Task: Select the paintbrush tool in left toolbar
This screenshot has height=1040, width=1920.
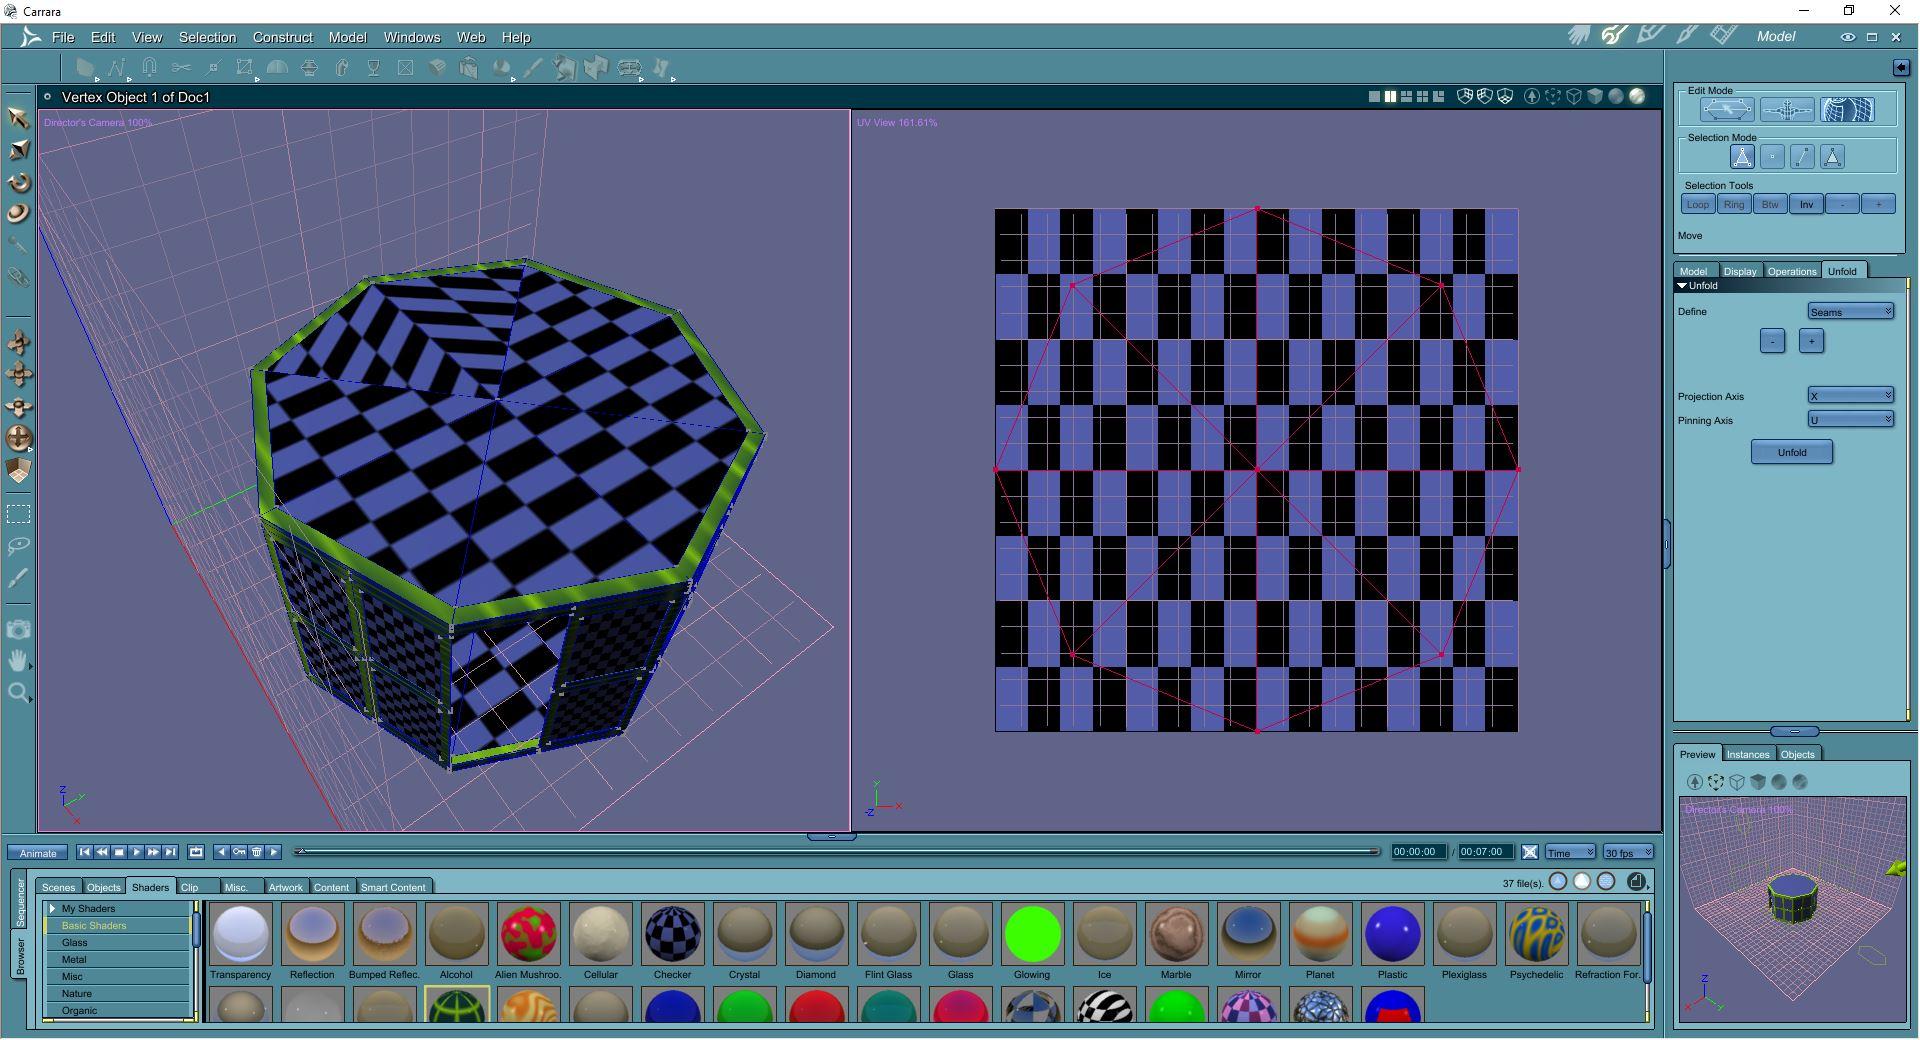Action: [18, 578]
